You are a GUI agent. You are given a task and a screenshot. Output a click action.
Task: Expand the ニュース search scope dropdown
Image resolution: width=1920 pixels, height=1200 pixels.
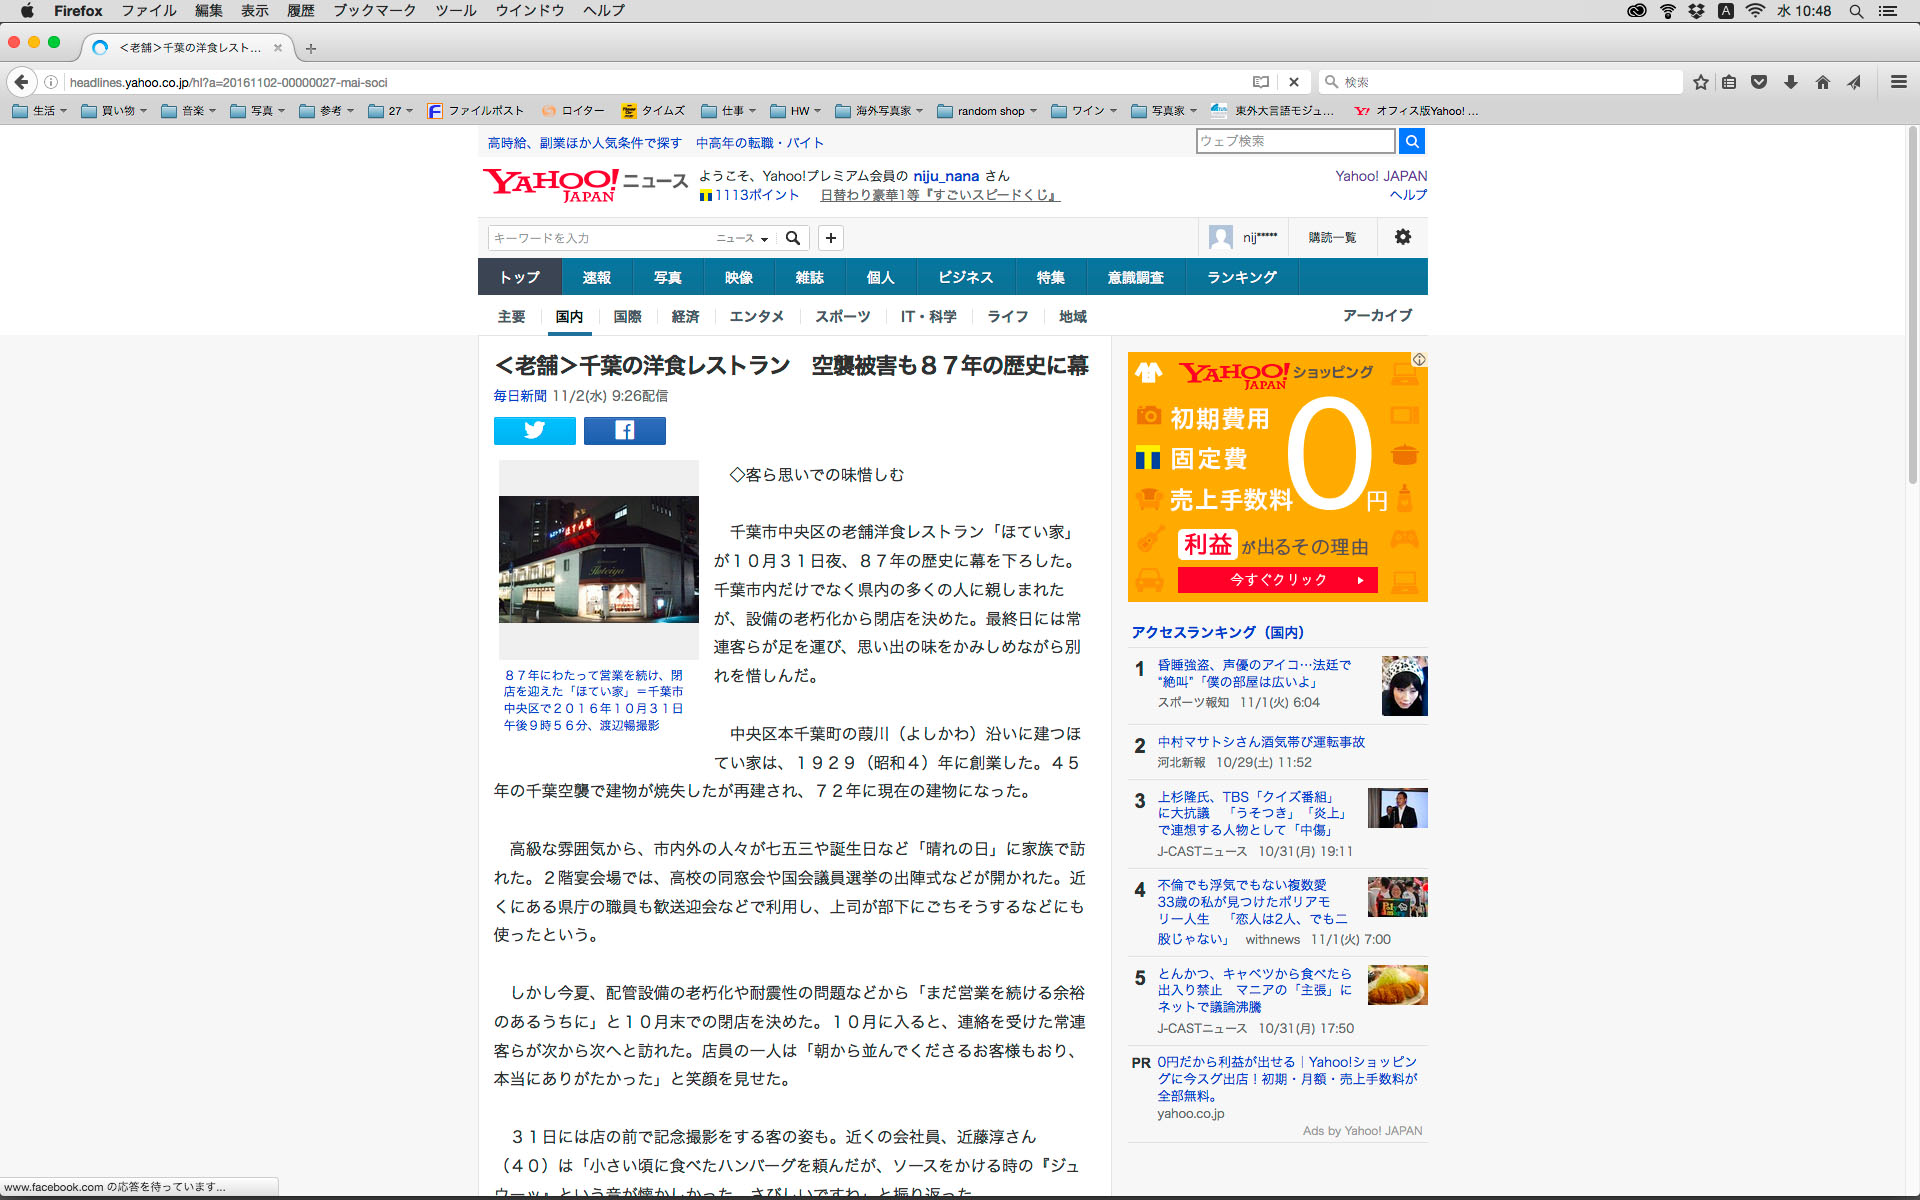(x=742, y=238)
